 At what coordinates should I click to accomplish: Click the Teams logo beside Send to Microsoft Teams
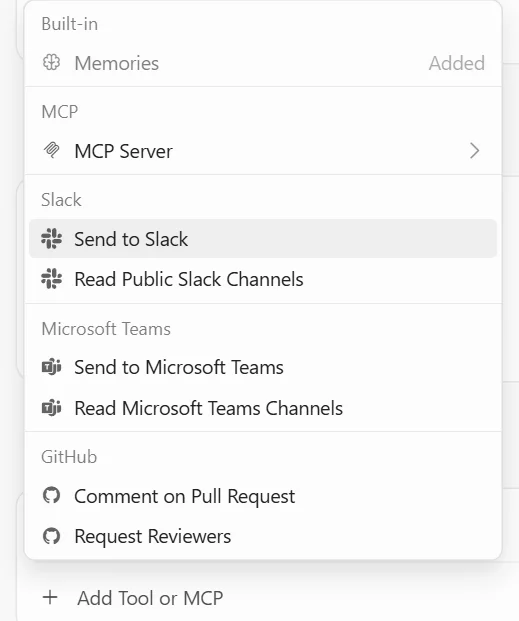pos(52,367)
